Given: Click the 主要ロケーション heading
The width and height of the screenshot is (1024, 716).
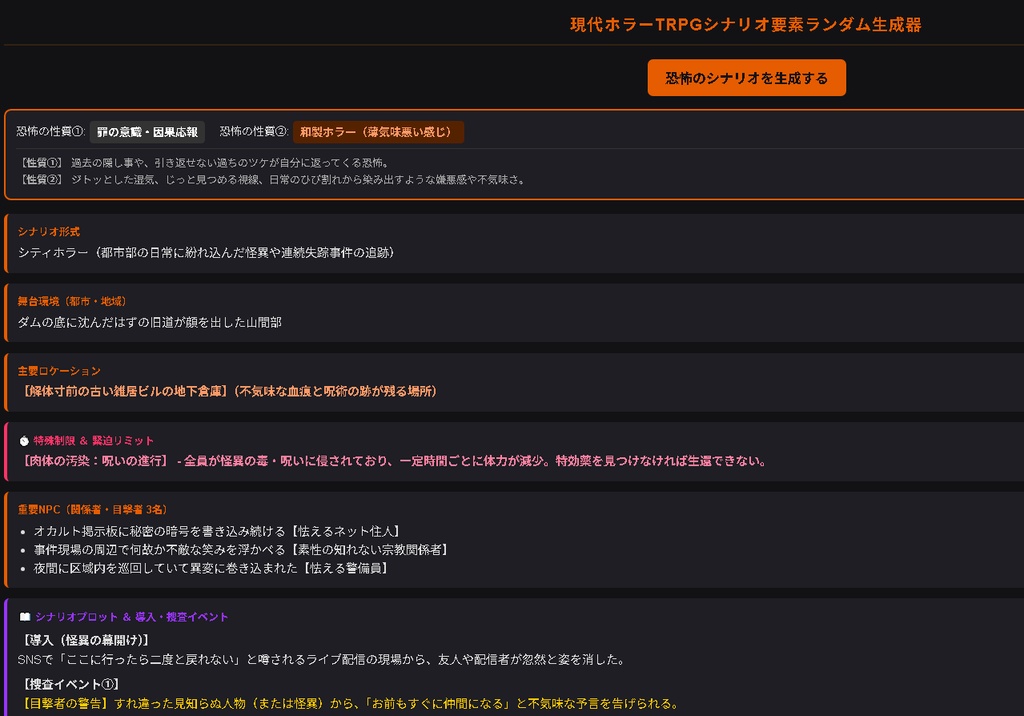Looking at the screenshot, I should pos(59,371).
